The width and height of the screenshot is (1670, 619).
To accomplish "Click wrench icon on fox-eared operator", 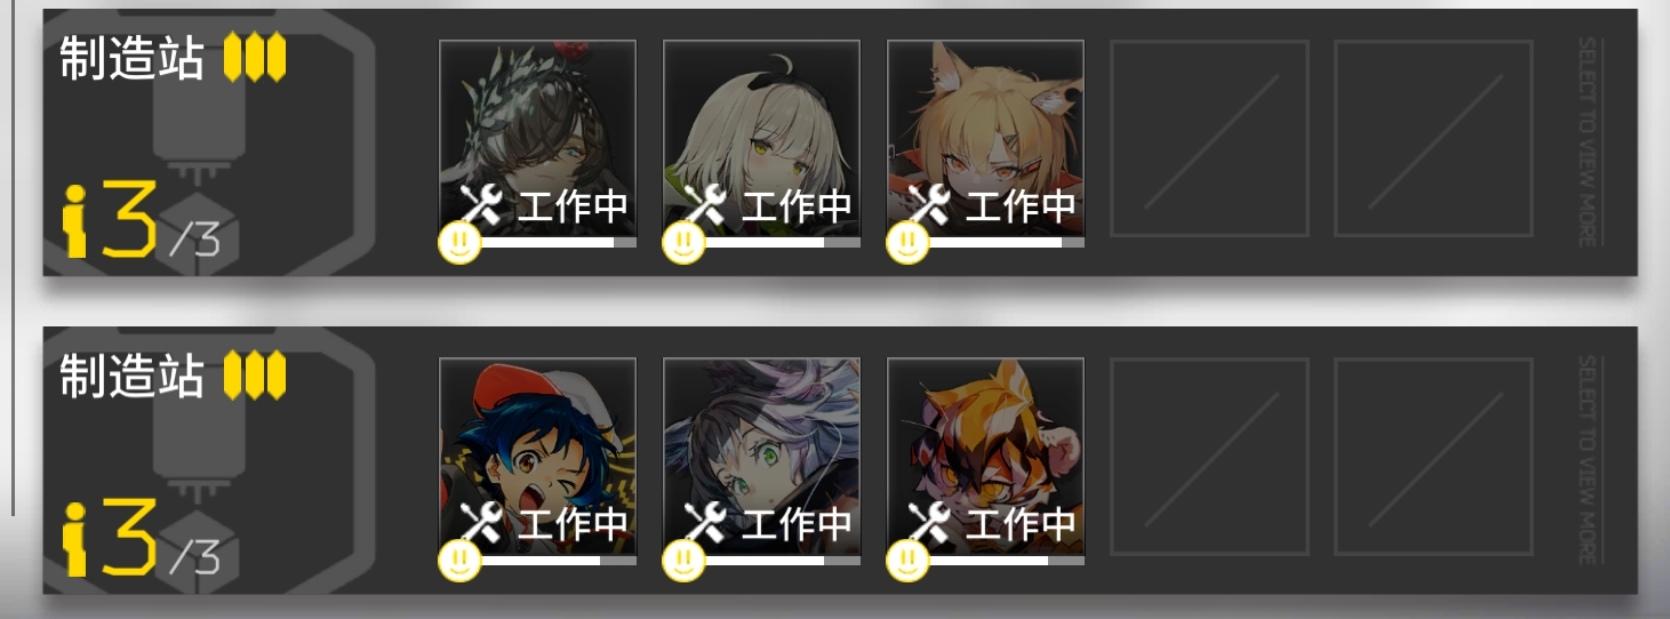I will 929,205.
